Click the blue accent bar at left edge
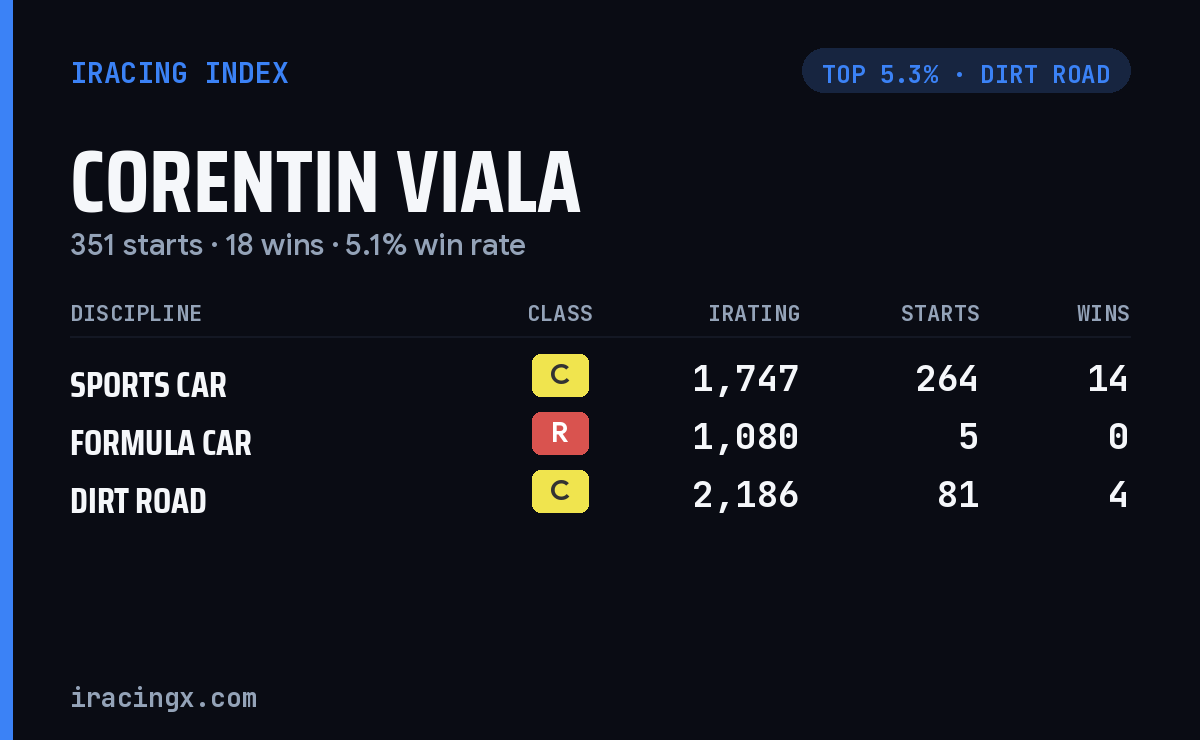The height and width of the screenshot is (740, 1200). click(x=6, y=370)
